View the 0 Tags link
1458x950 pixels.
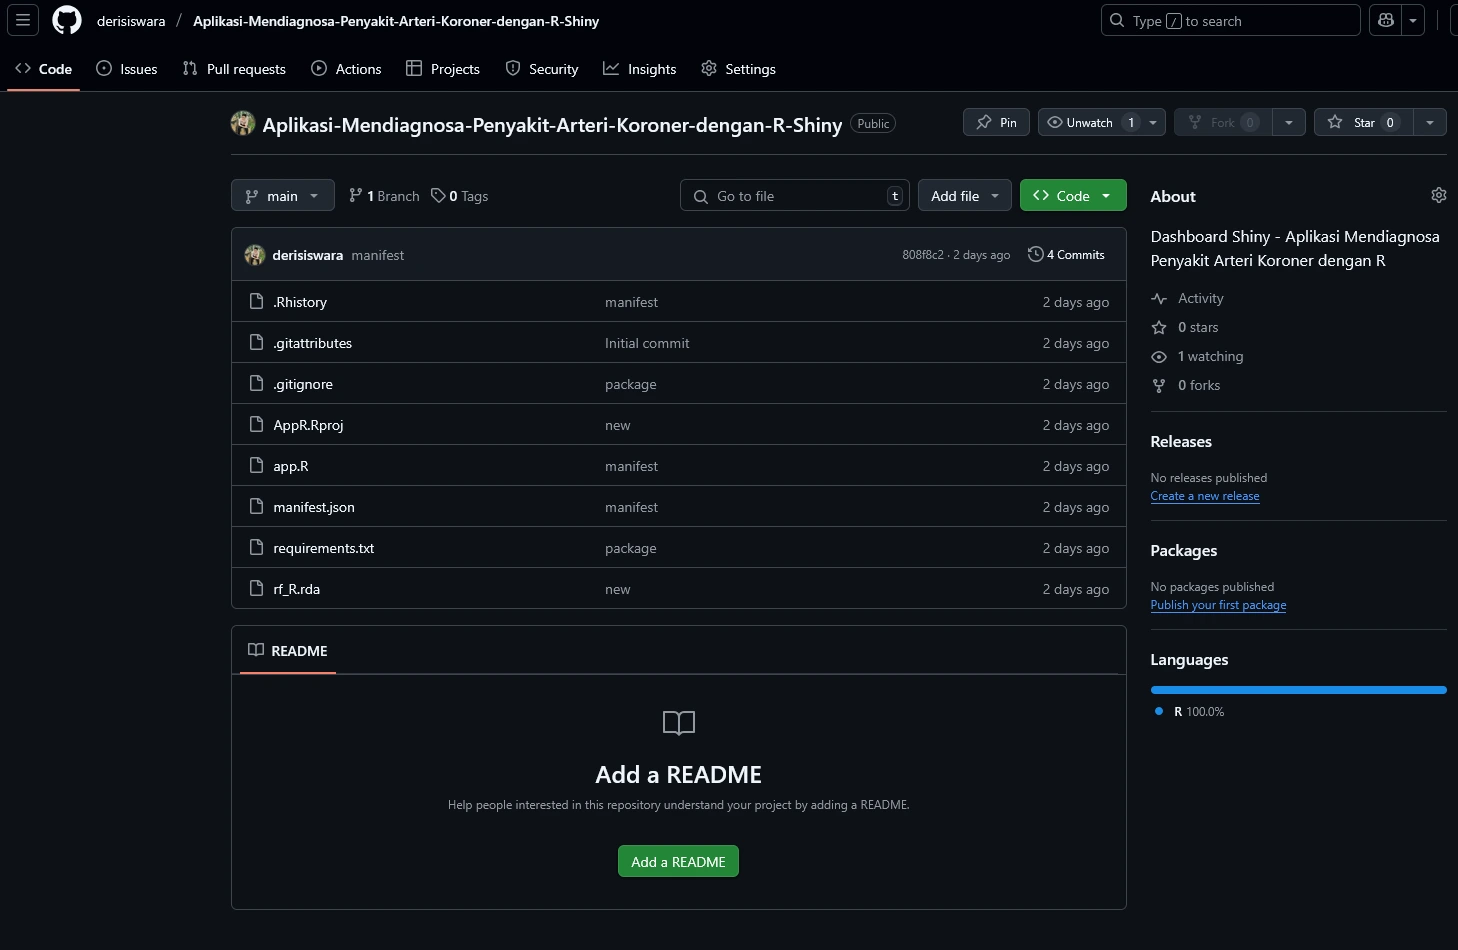pyautogui.click(x=460, y=196)
